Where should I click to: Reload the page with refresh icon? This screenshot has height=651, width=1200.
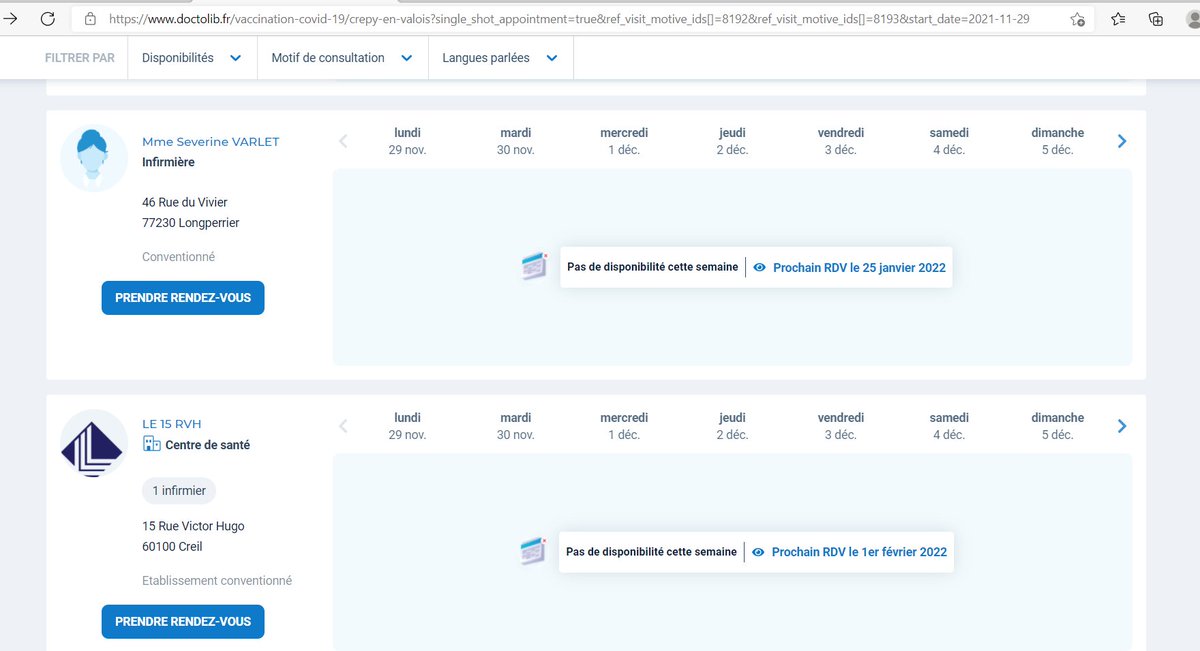[48, 19]
